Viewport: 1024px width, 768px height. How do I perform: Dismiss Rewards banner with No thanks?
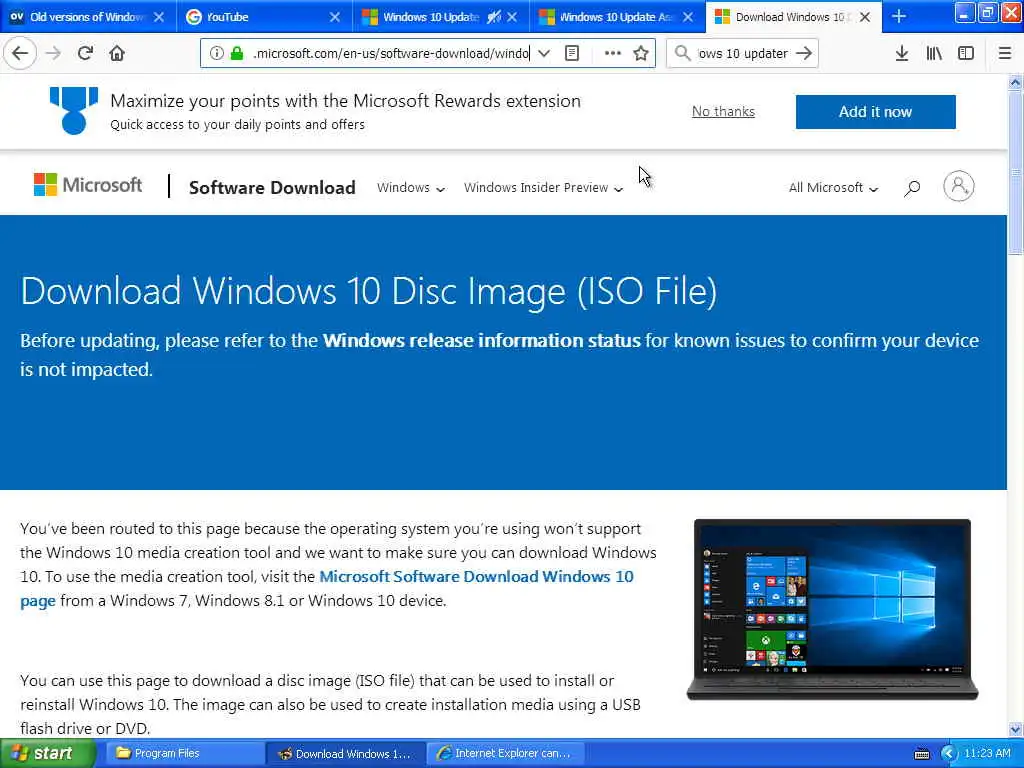723,112
